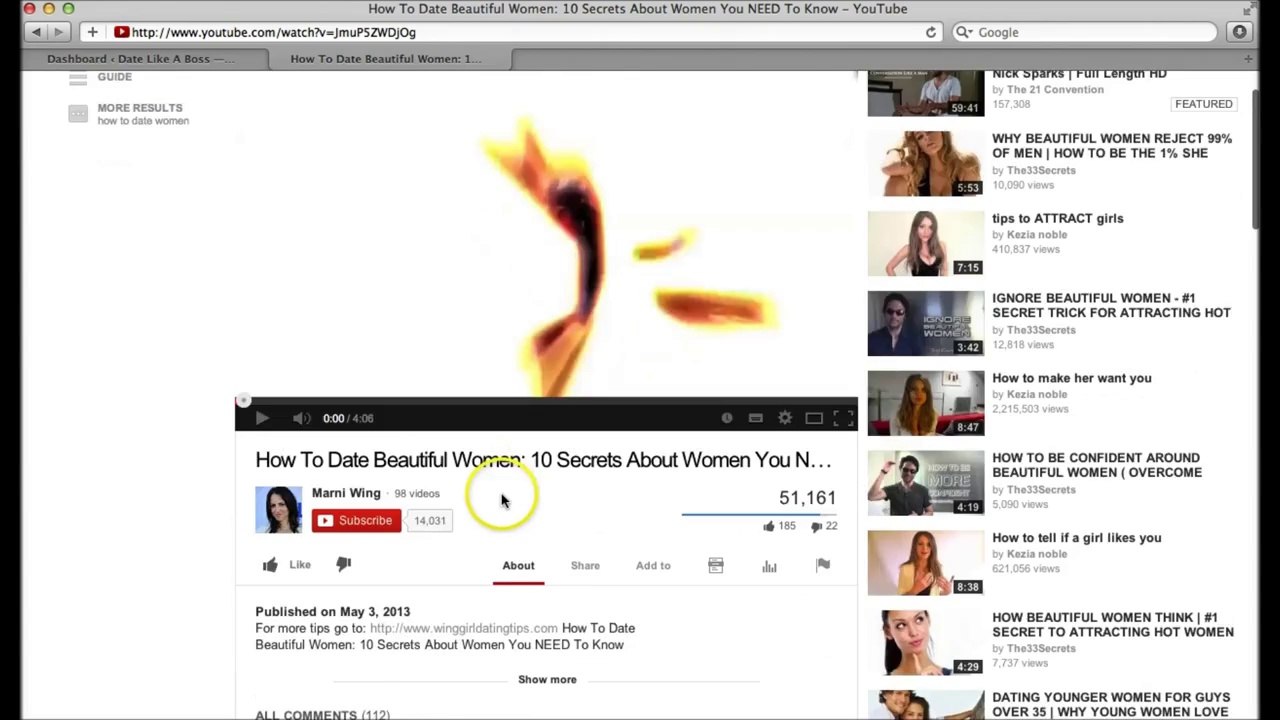Go forward with the browser forward arrow
Image resolution: width=1280 pixels, height=720 pixels.
58,32
